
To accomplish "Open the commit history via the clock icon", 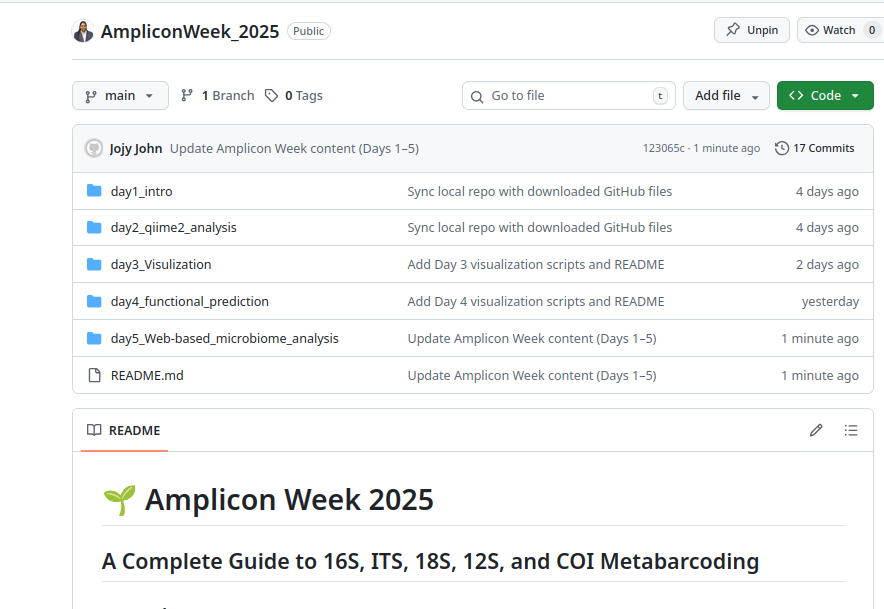I will pyautogui.click(x=780, y=148).
